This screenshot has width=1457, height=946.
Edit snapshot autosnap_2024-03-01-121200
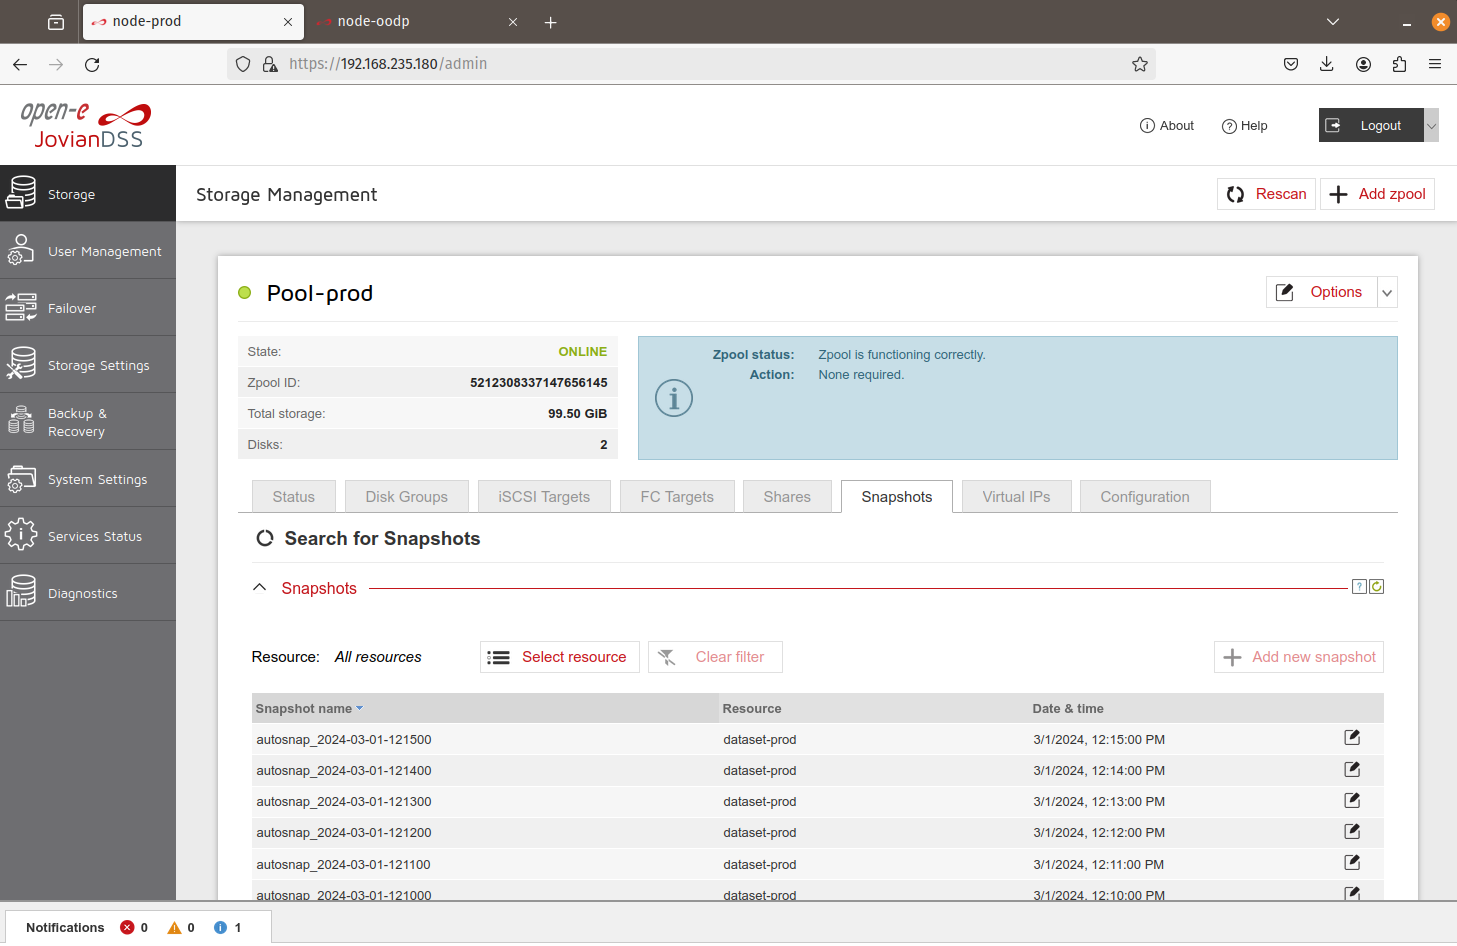[x=1352, y=831]
